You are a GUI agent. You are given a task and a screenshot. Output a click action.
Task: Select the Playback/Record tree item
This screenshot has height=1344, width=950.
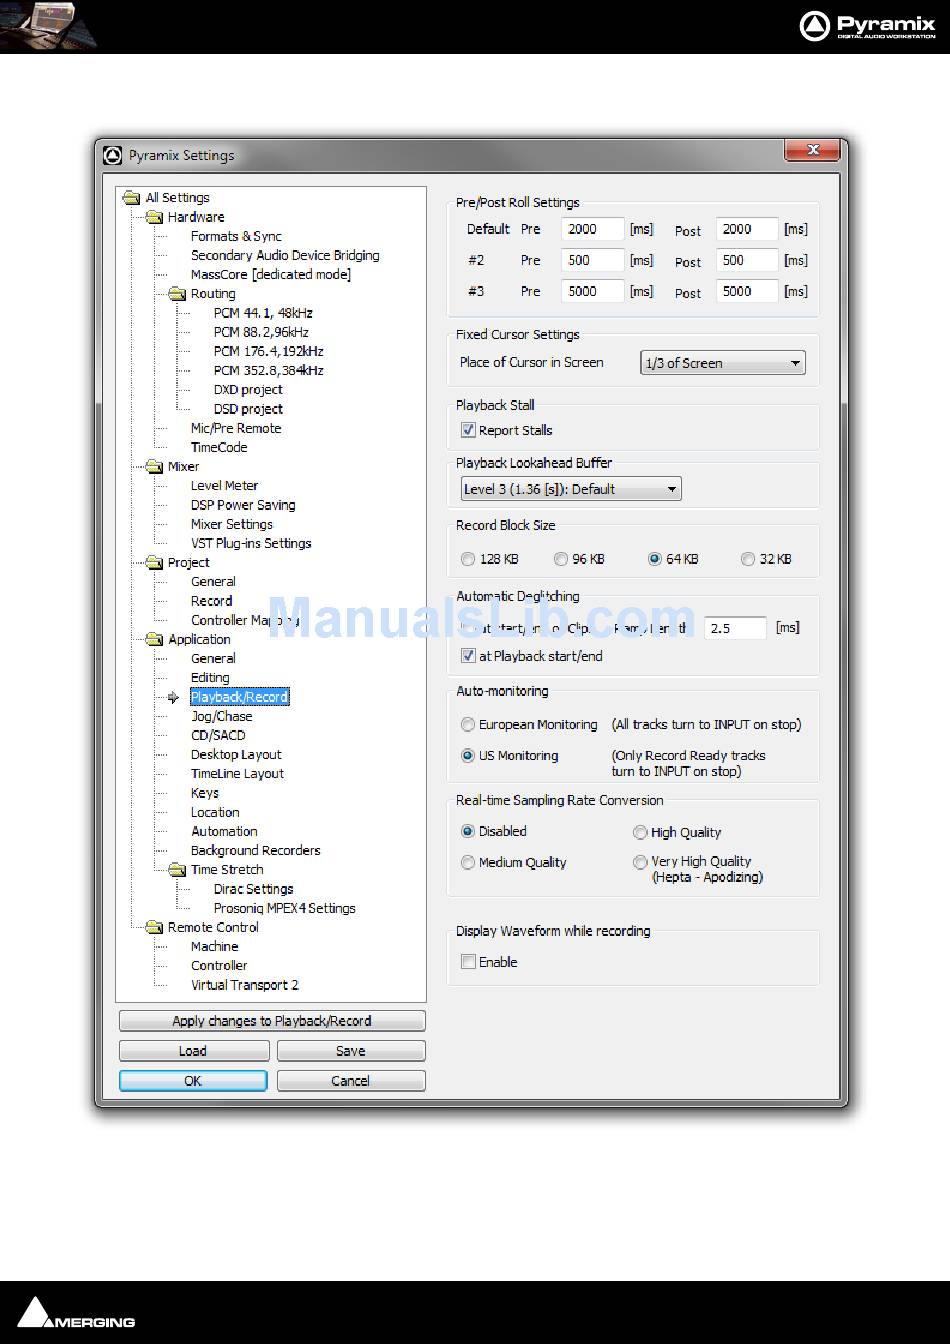coord(240,697)
